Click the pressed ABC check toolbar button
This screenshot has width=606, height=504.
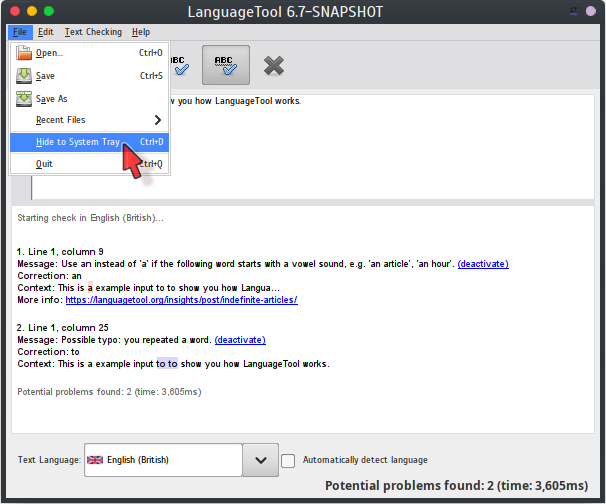pos(226,65)
